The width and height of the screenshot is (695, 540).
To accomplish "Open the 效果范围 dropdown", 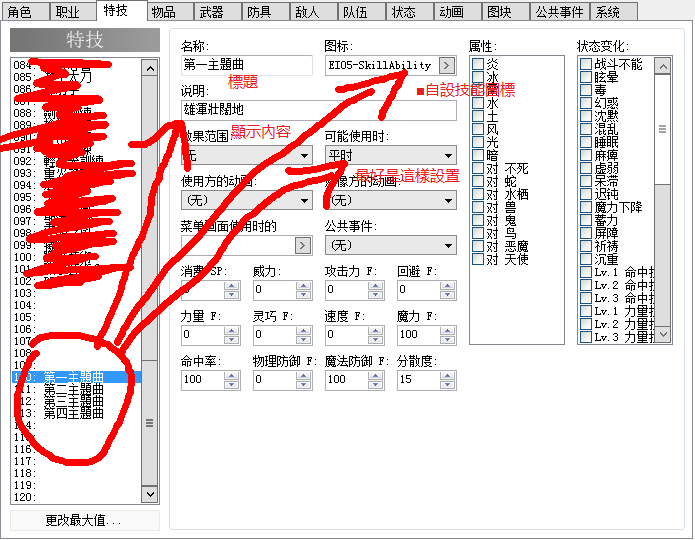I will pyautogui.click(x=247, y=156).
